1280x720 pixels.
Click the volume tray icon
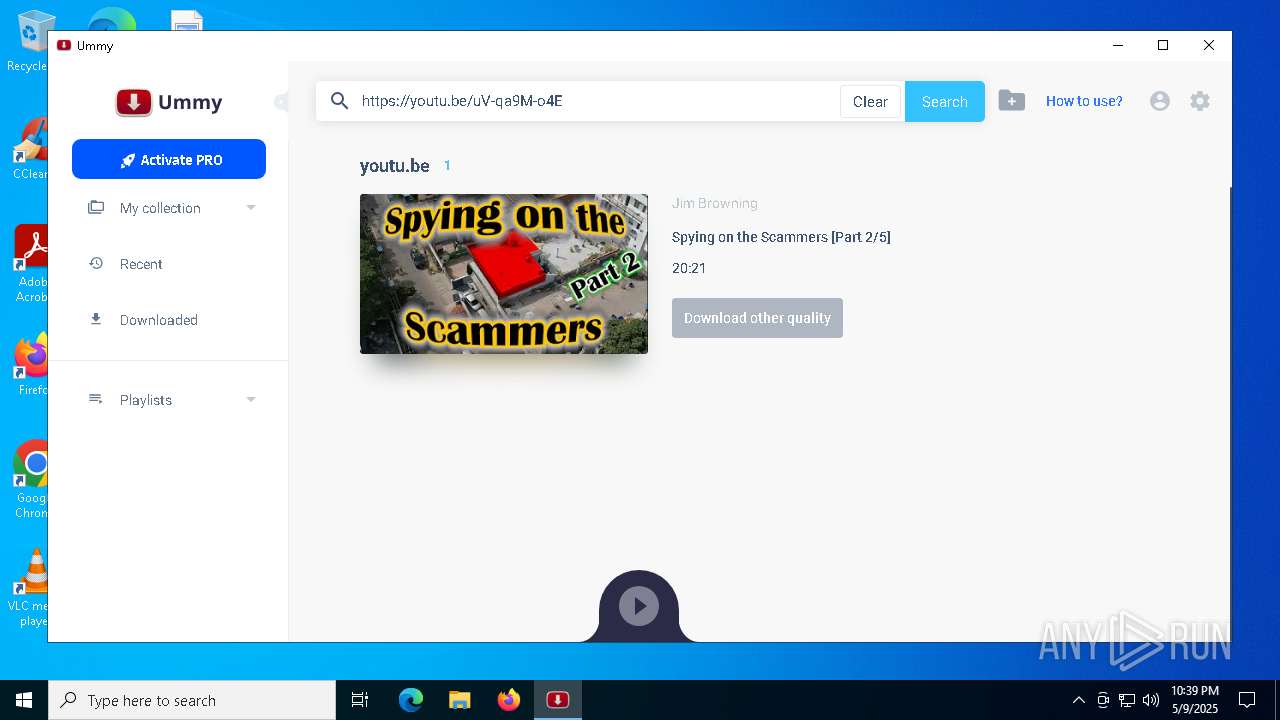1151,700
